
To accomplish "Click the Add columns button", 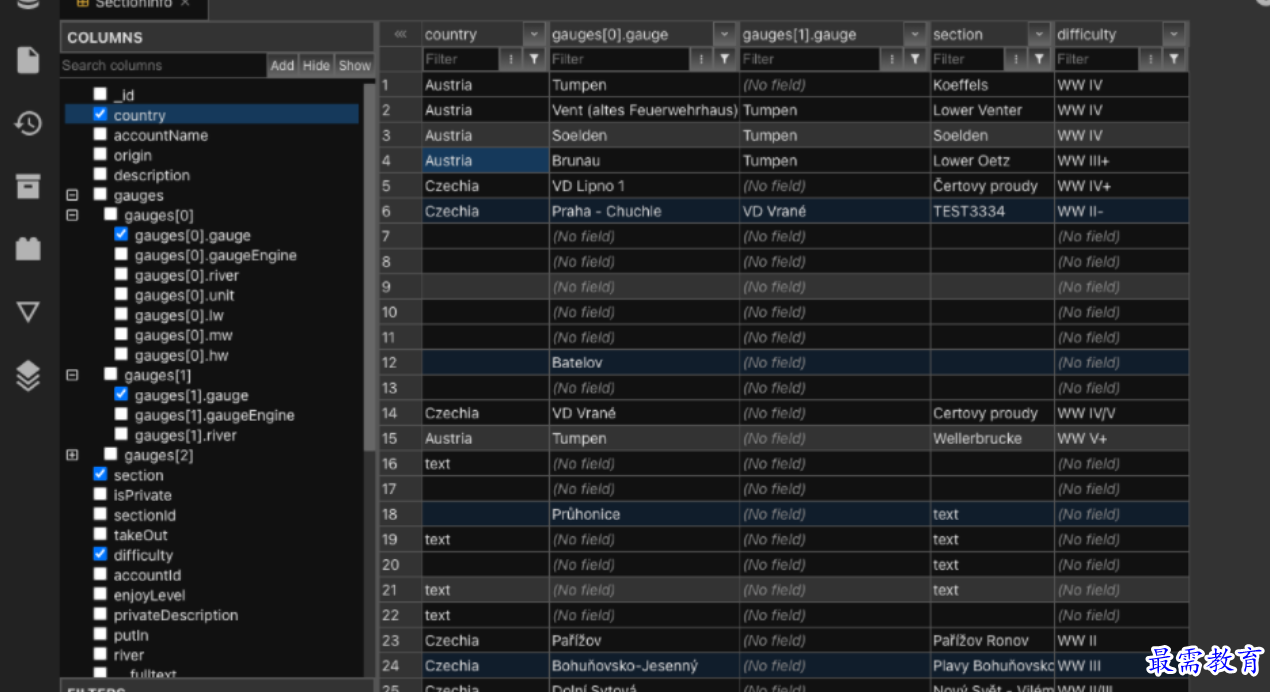I will pyautogui.click(x=283, y=65).
